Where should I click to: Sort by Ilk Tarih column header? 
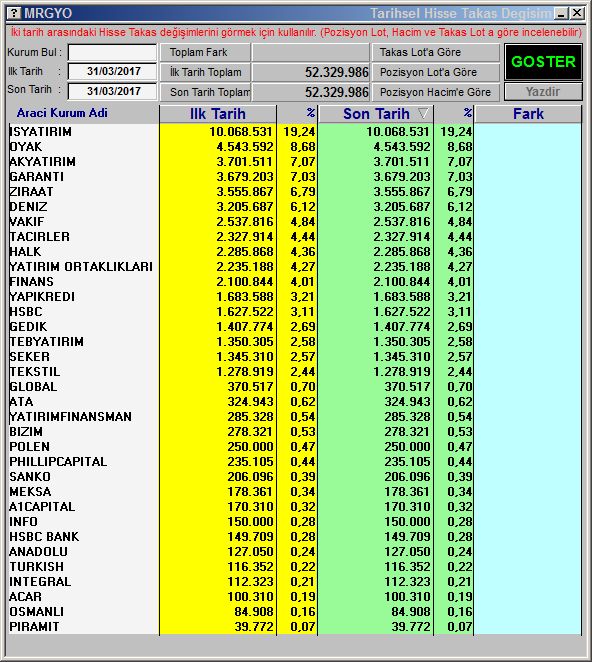pyautogui.click(x=218, y=114)
